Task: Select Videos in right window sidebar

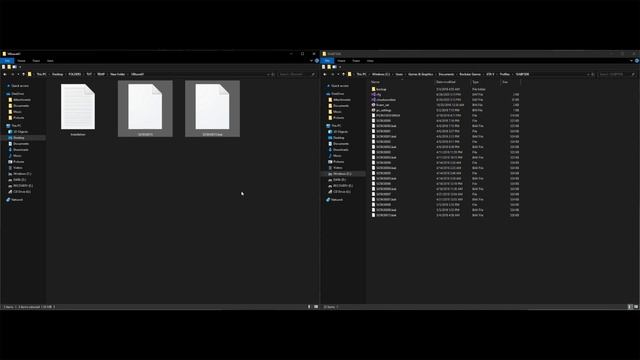Action: [336, 168]
